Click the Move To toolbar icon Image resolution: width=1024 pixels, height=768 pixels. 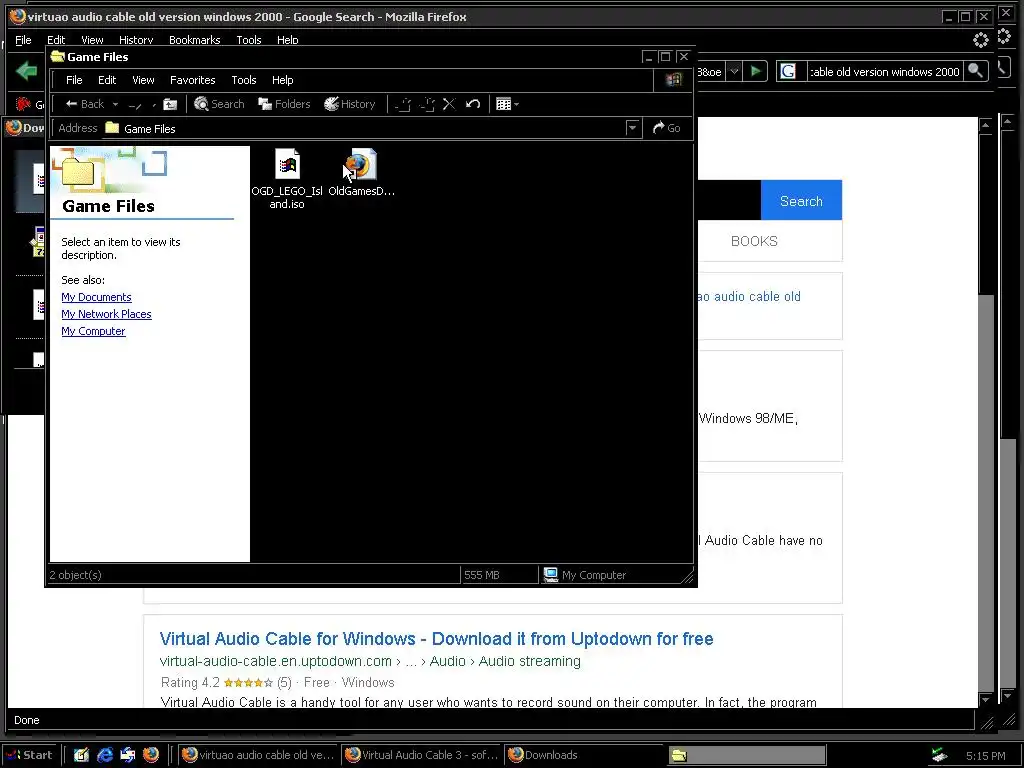coord(403,104)
